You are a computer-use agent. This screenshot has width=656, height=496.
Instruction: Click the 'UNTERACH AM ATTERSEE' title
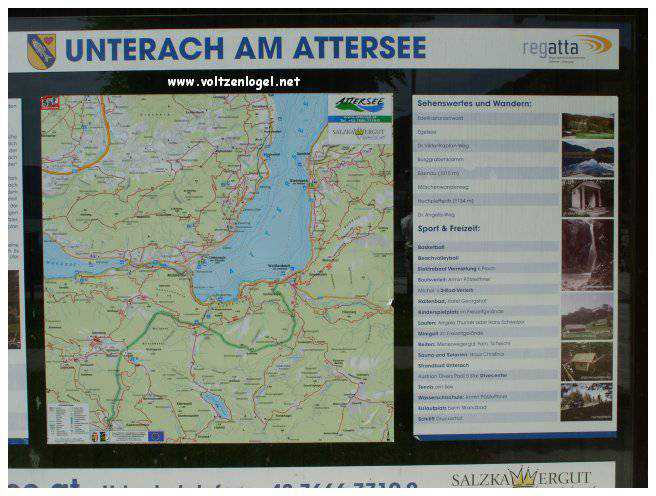pyautogui.click(x=245, y=48)
